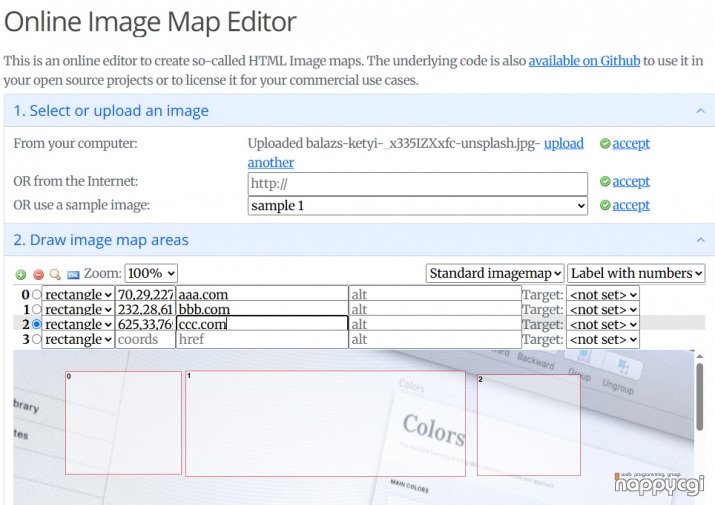Open Target dropdown for area 0
The width and height of the screenshot is (715, 505).
coord(603,294)
